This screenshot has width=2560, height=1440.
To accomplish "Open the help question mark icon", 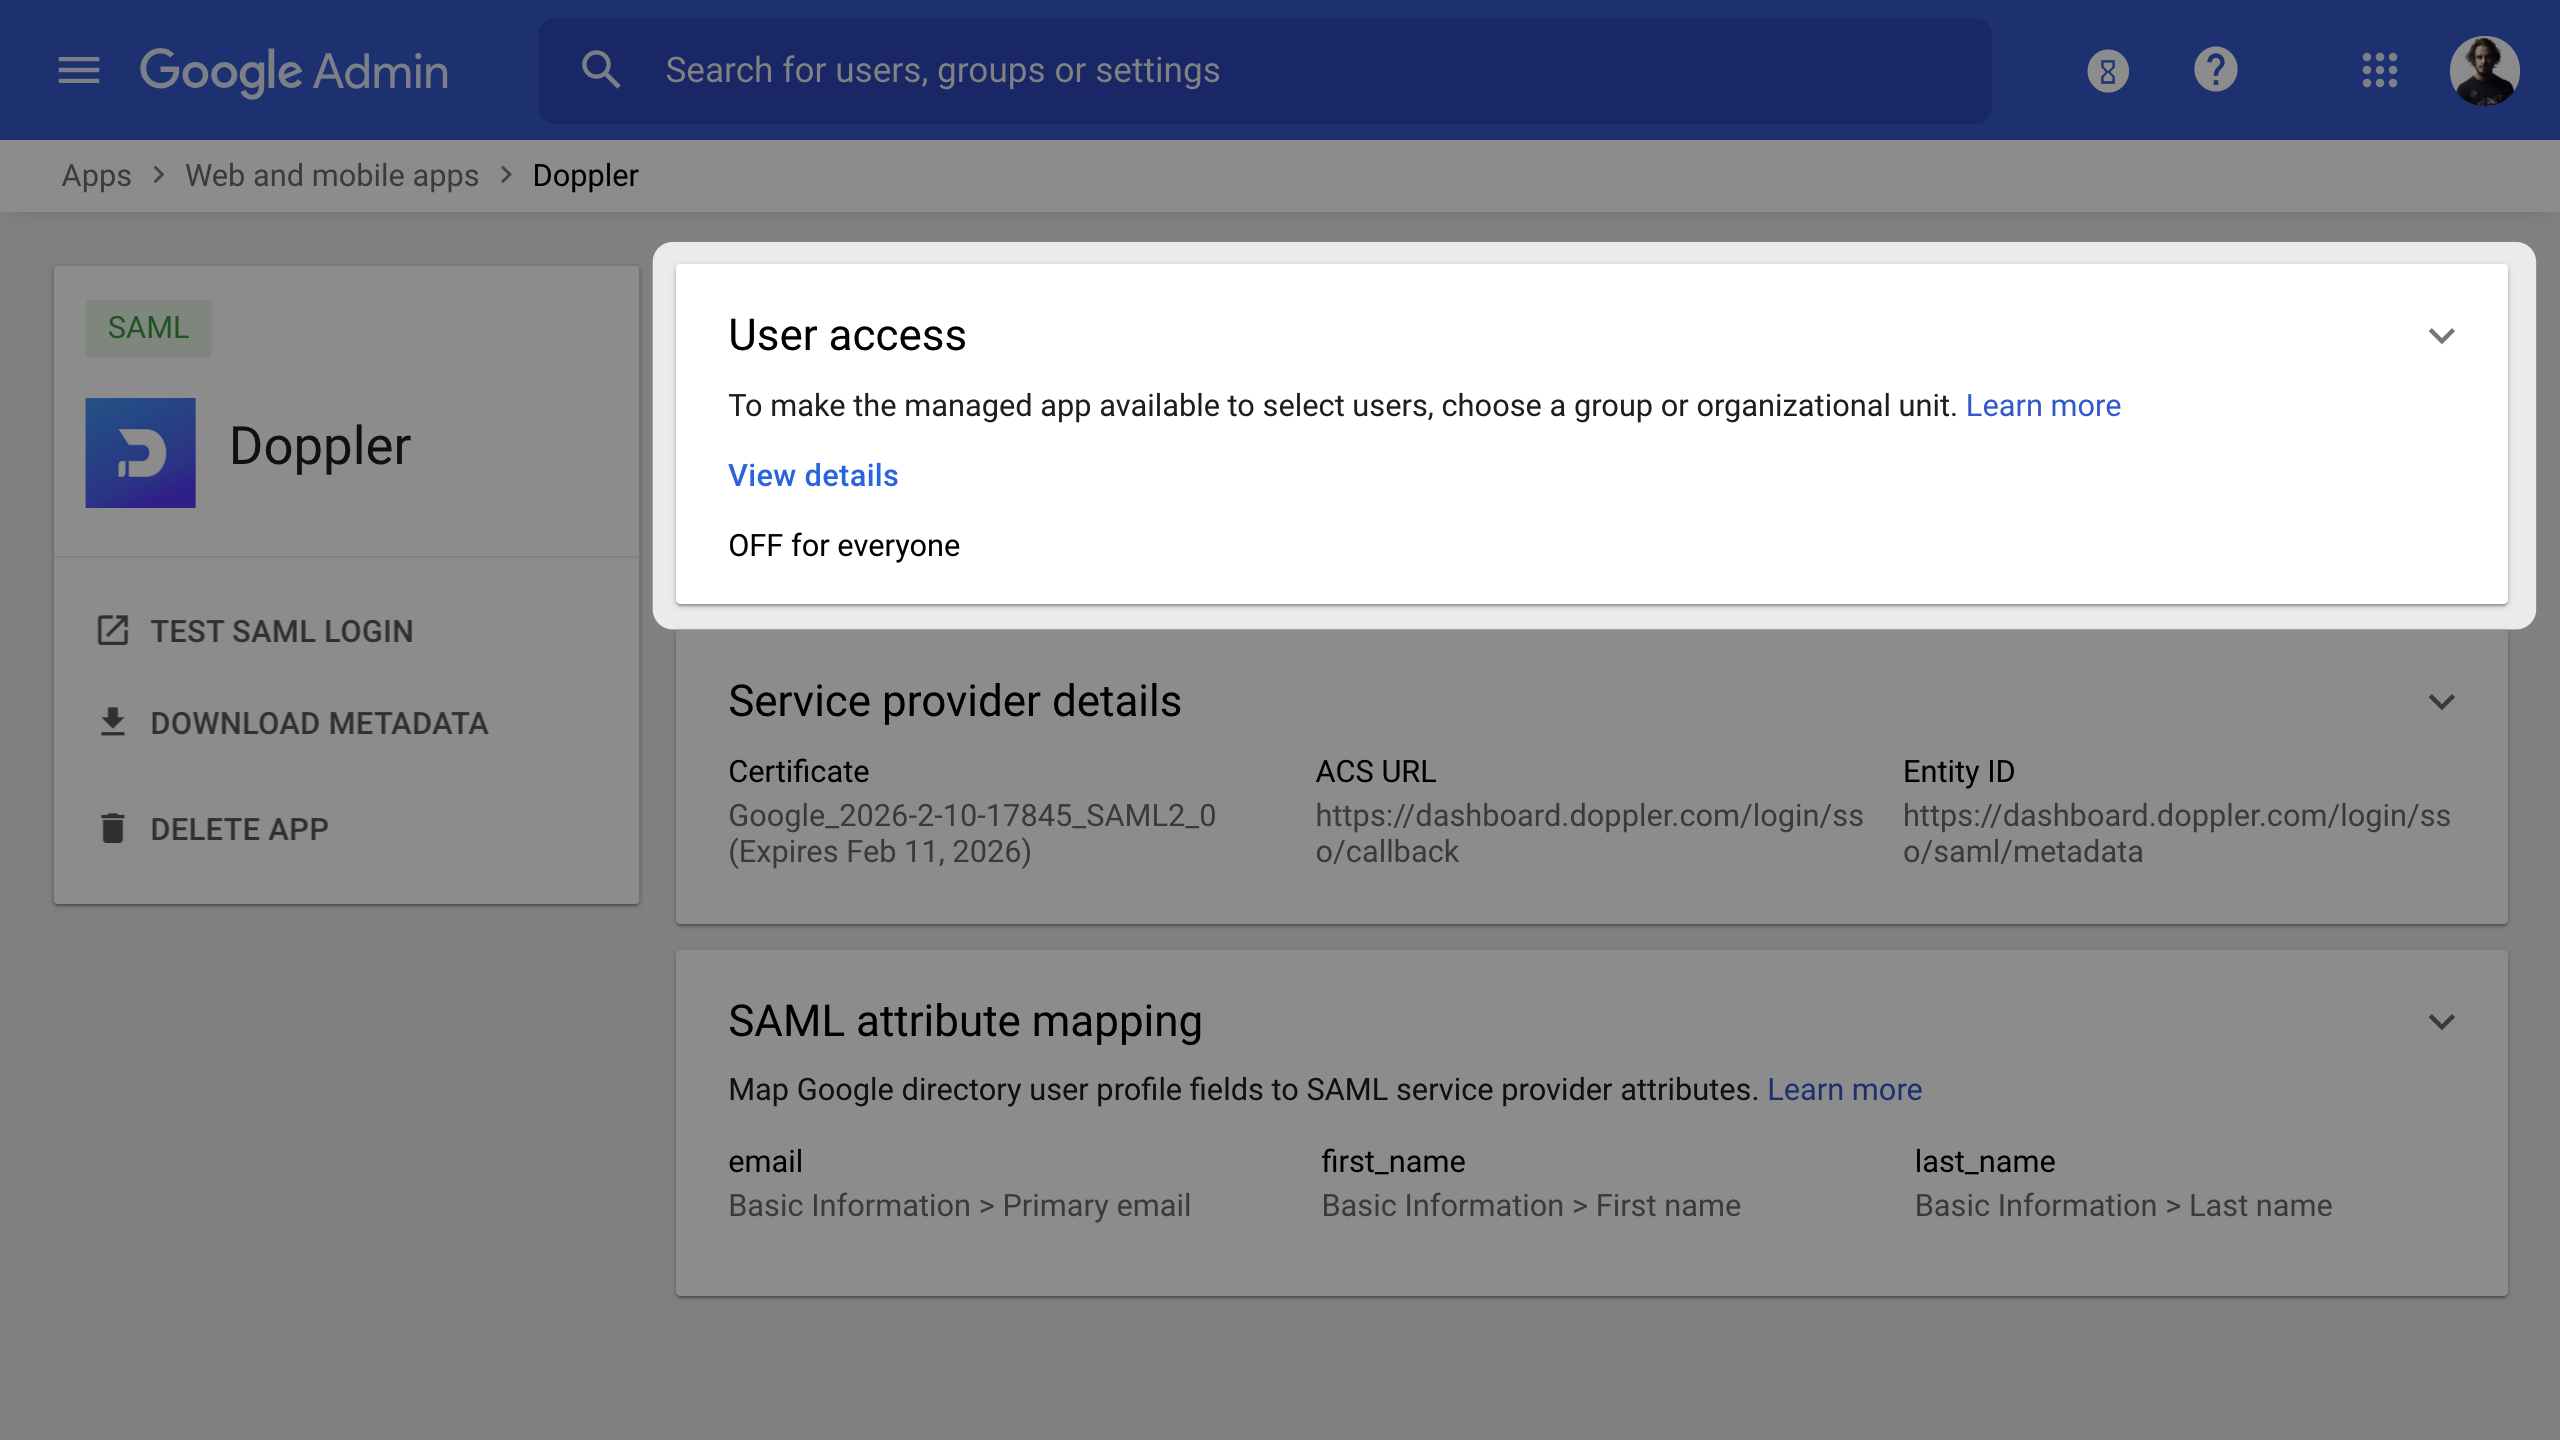I will [2215, 70].
